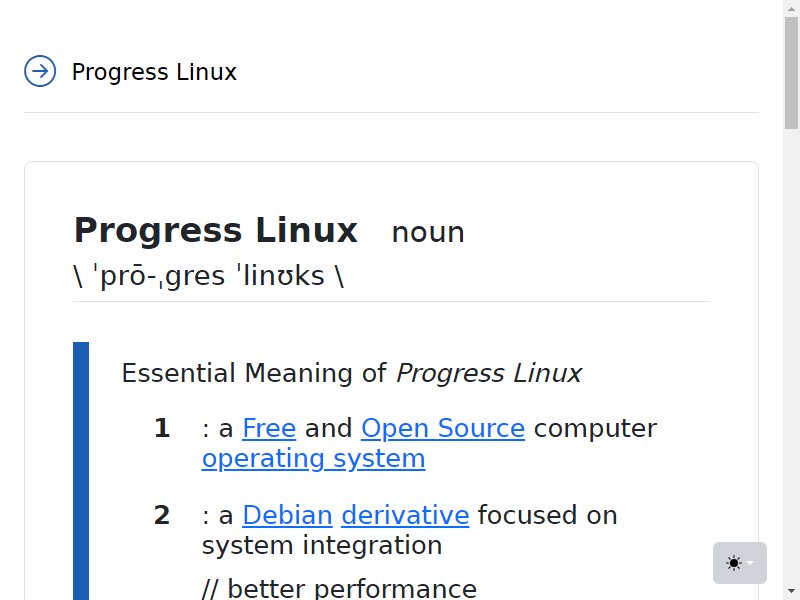The image size is (800, 600).
Task: Click definition number 1
Action: [162, 428]
